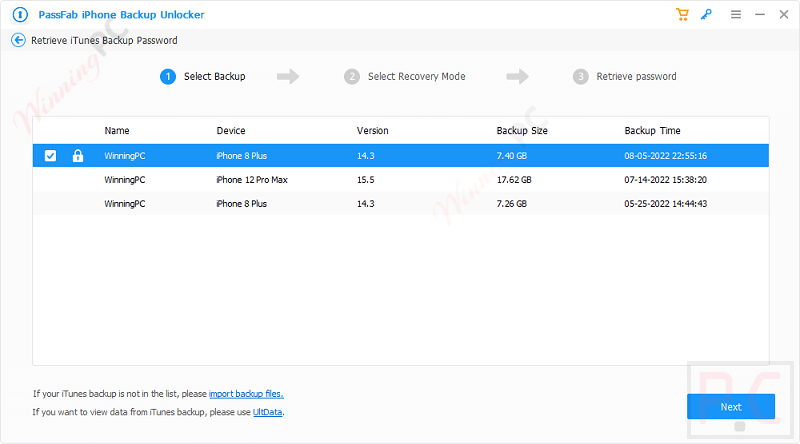Click the 15.5 version cell

[x=365, y=180]
